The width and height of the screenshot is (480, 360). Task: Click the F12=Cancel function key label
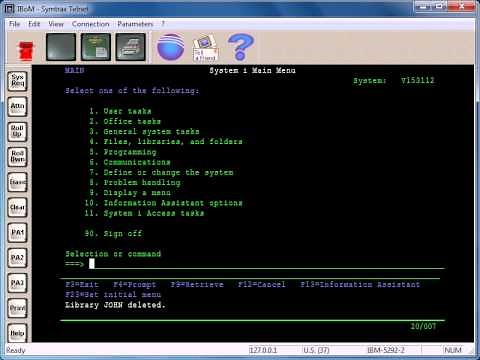[261, 285]
